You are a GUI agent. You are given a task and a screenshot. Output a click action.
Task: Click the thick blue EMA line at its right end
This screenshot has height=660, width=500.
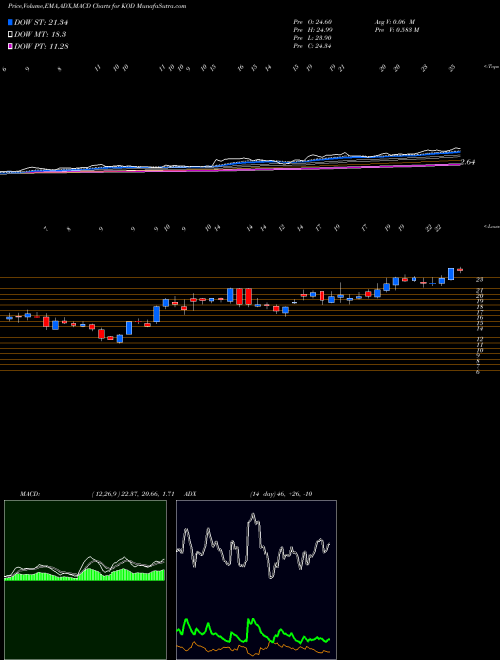(459, 152)
